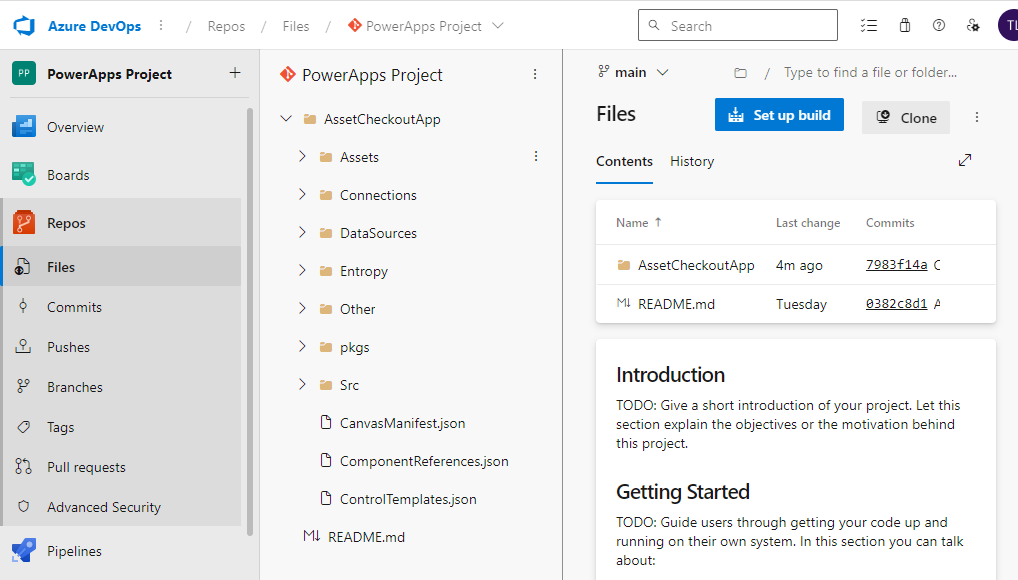Screen dimensions: 1018x580
Task: Expand the Other folder
Action: 302,309
